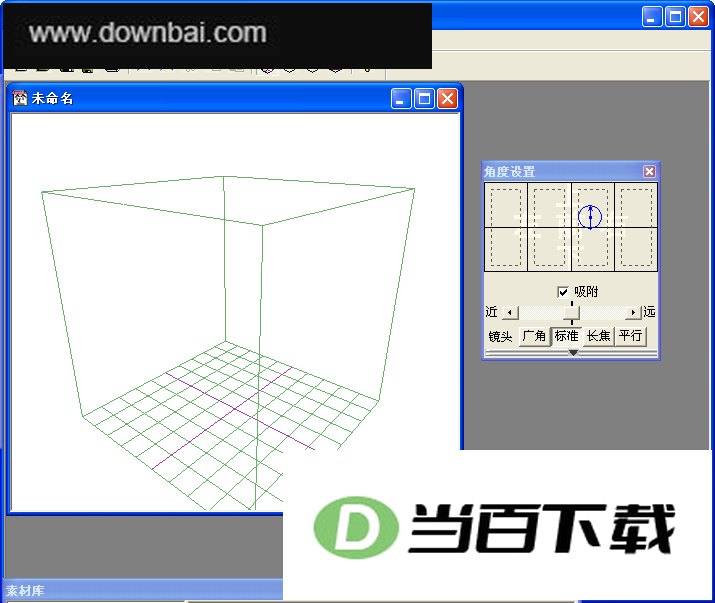This screenshot has width=715, height=603.
Task: Select the 长焦 telephoto lens button
Action: (x=599, y=337)
